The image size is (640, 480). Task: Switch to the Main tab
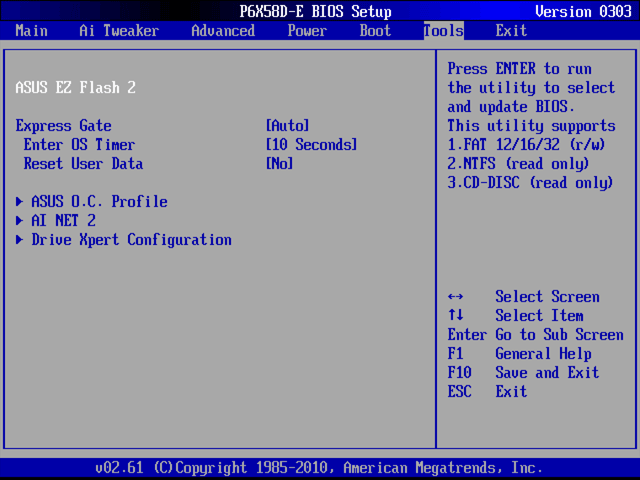[x=31, y=31]
